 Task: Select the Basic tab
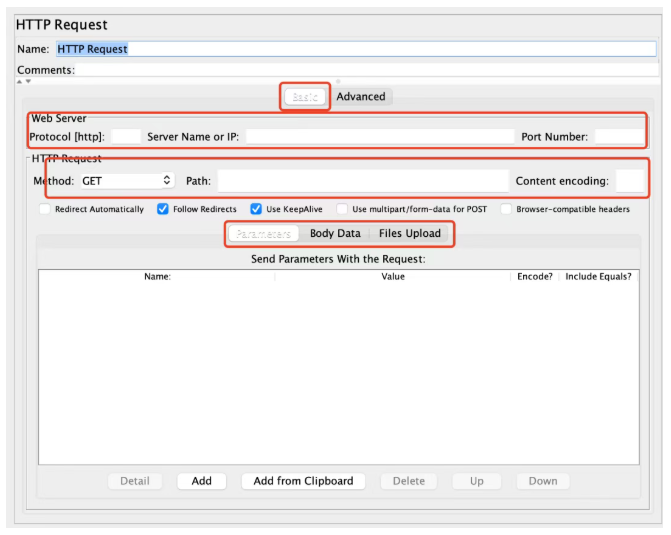click(305, 97)
